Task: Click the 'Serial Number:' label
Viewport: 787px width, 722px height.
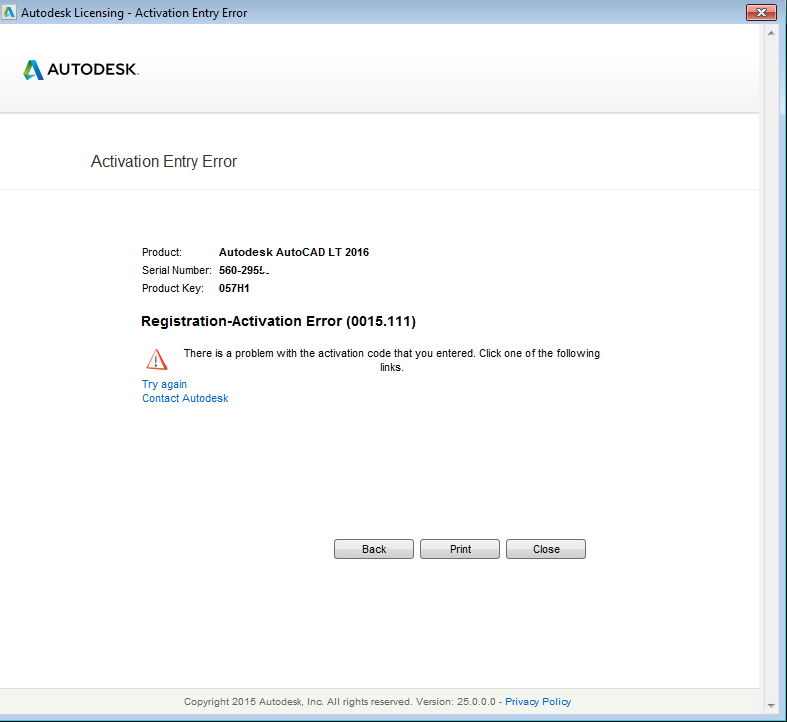Action: tap(177, 270)
